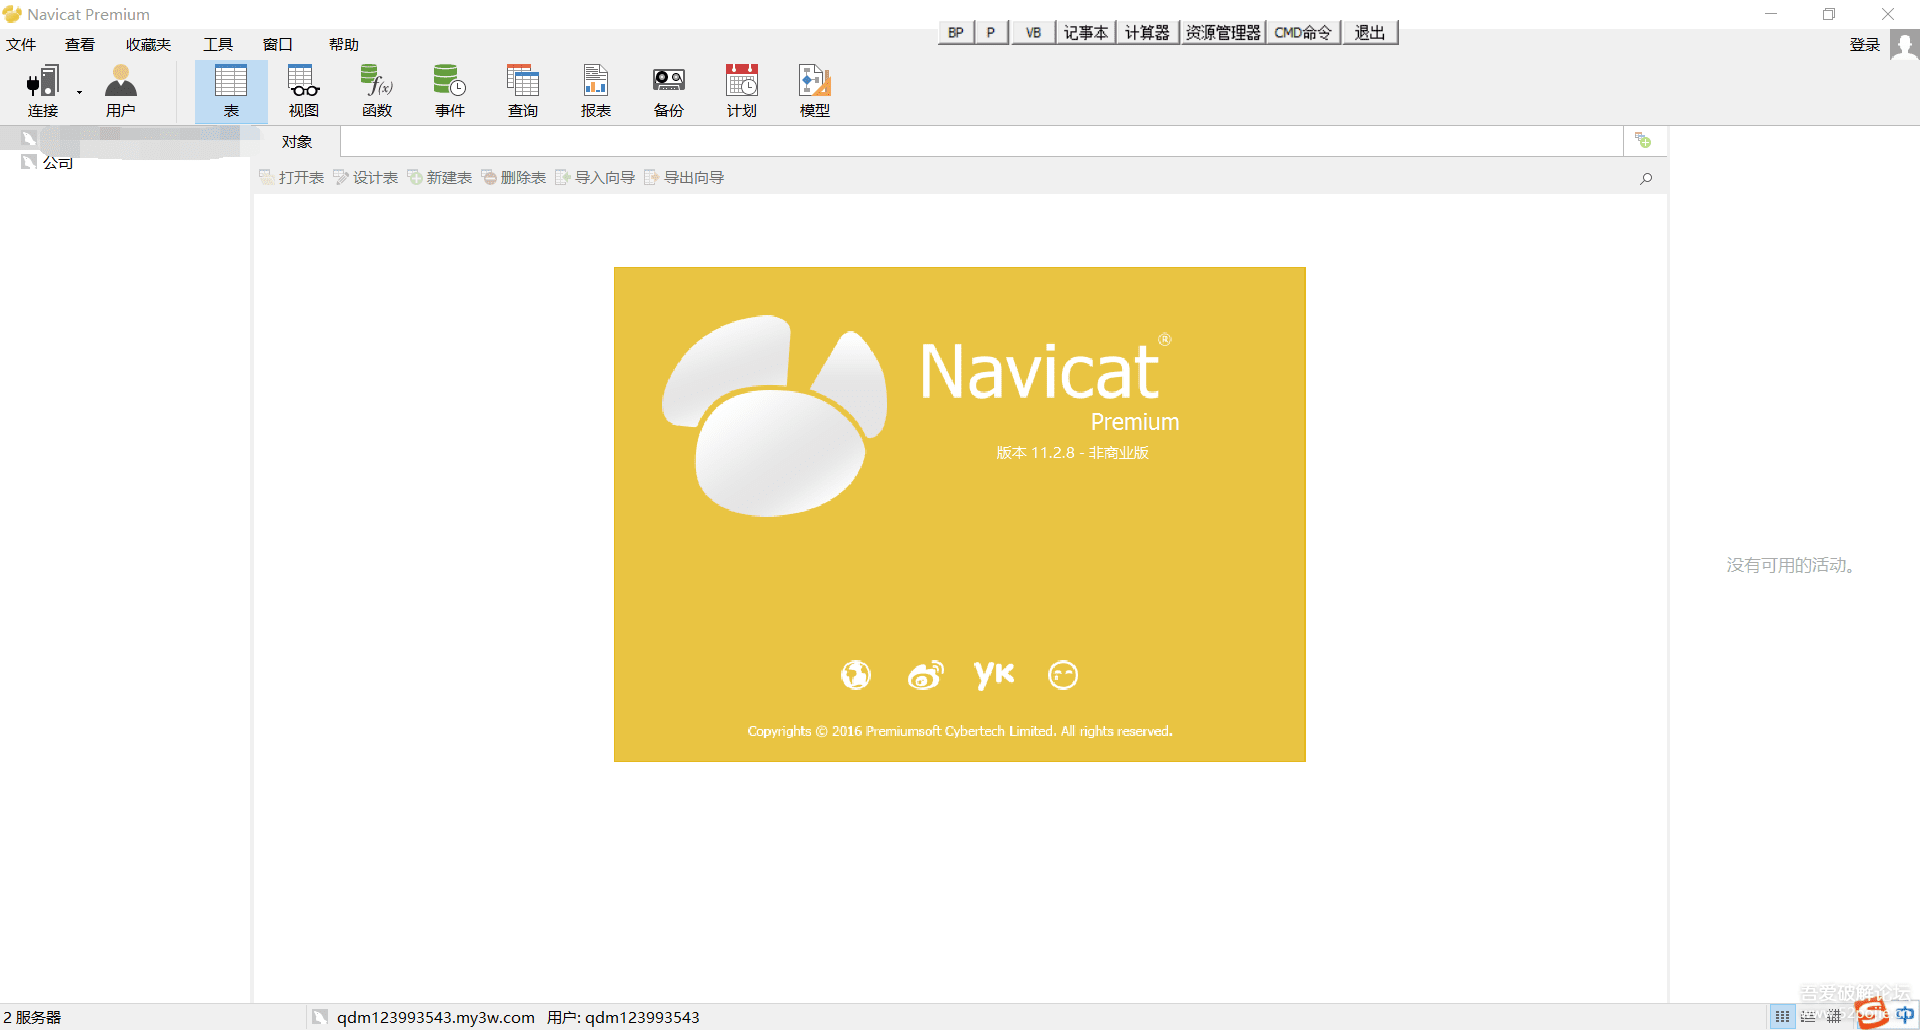Image resolution: width=1920 pixels, height=1030 pixels.
Task: Click the 连接 (Connection) toolbar icon
Action: [x=42, y=91]
